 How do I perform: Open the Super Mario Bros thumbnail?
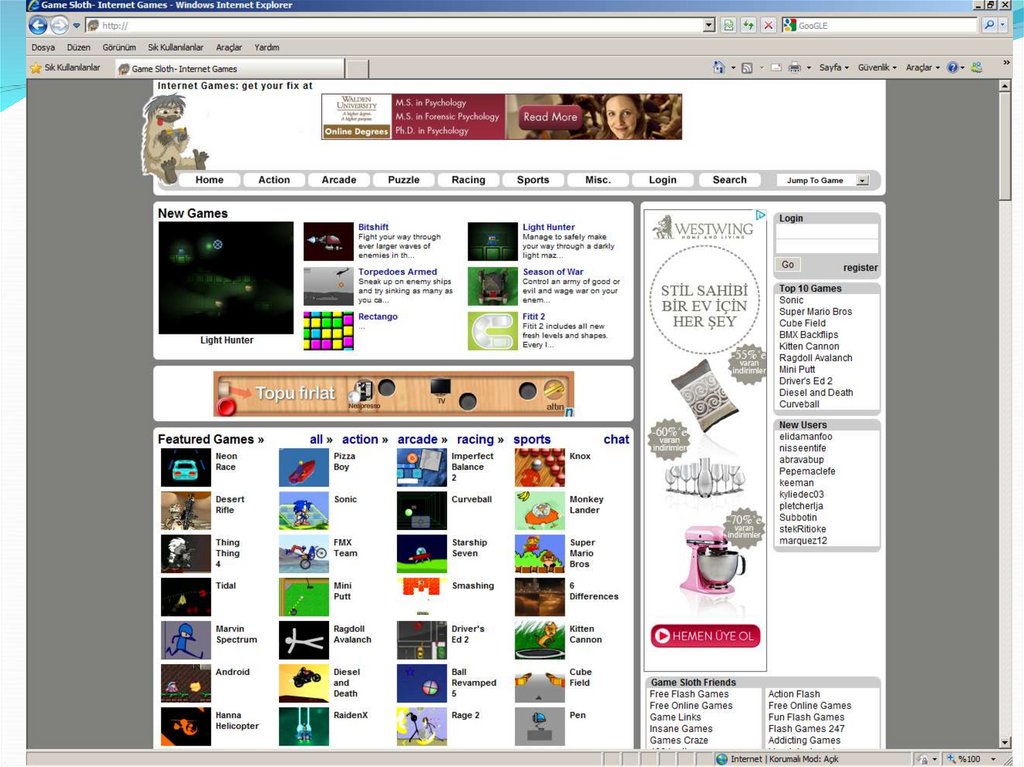pos(539,553)
